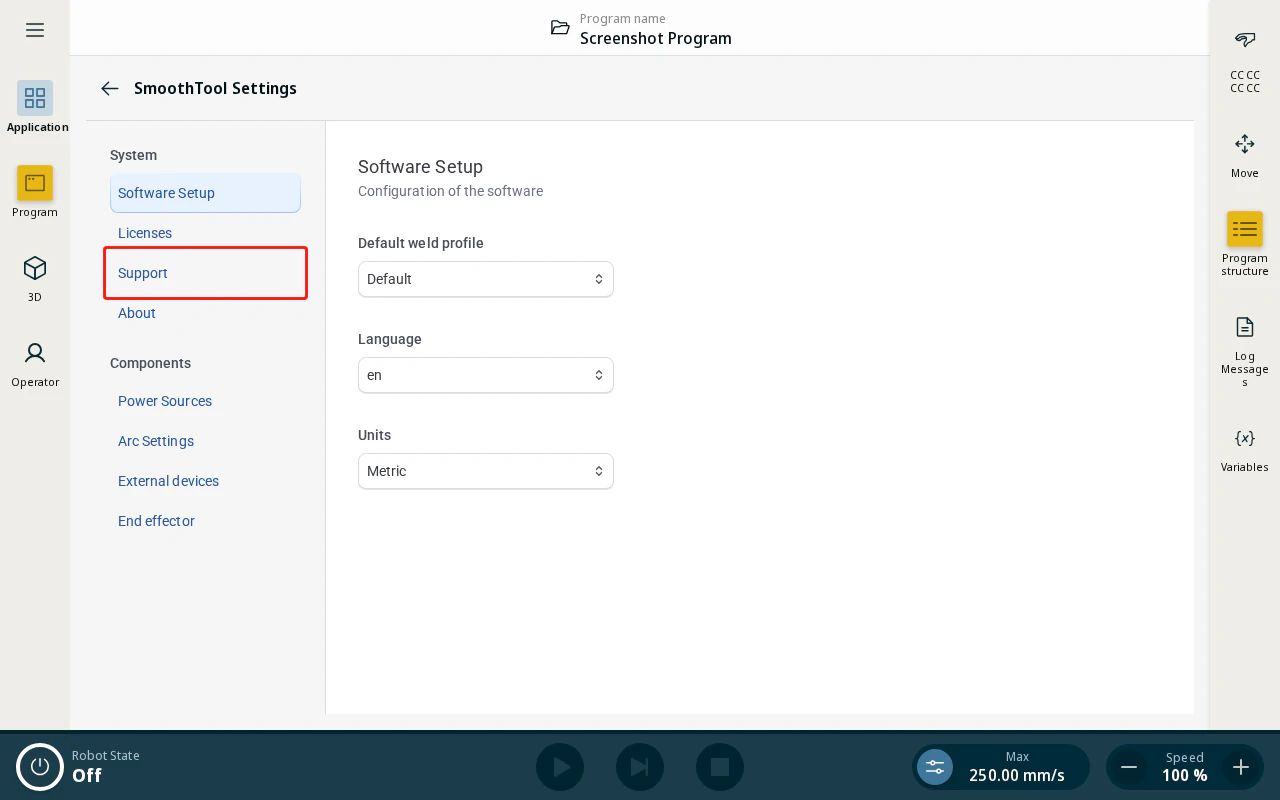Open Log Messages panel
This screenshot has height=800, width=1280.
click(x=1245, y=351)
